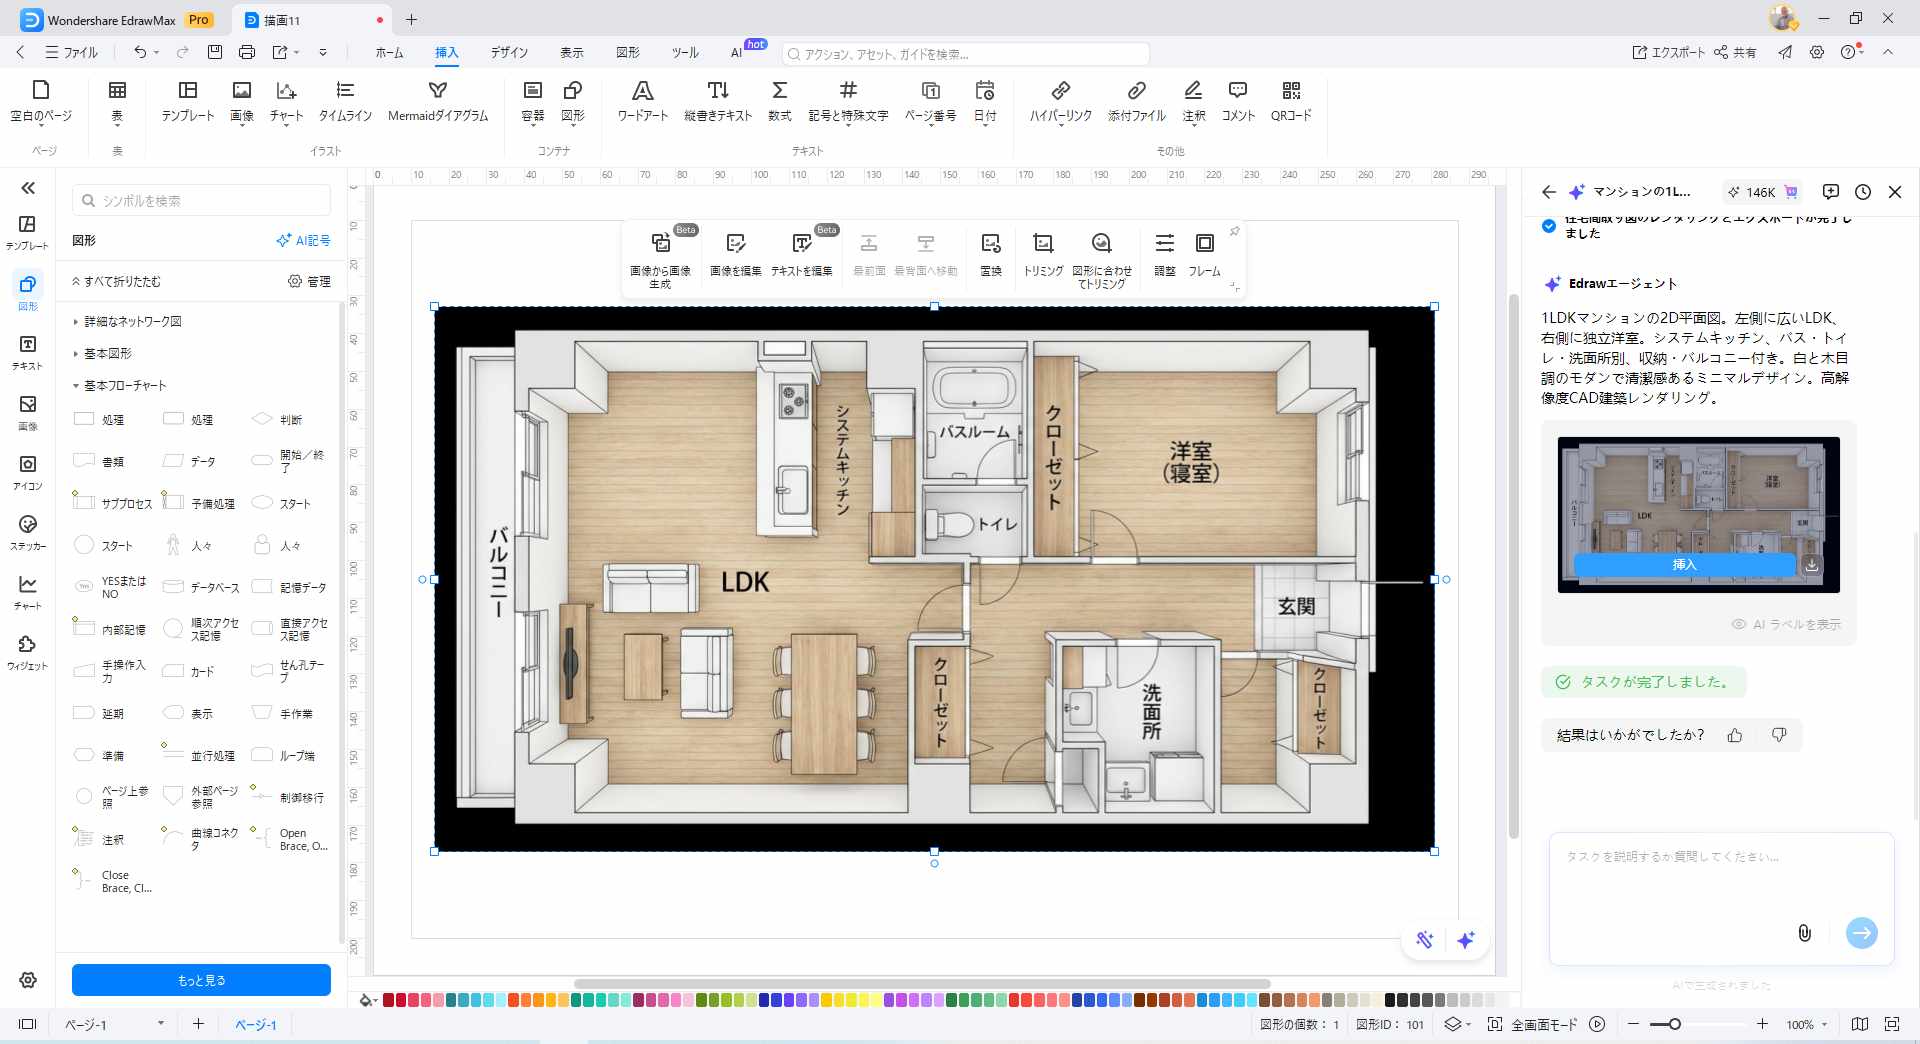Show AI labels with eye toggle
Screen dimensions: 1920x1044
click(1739, 624)
